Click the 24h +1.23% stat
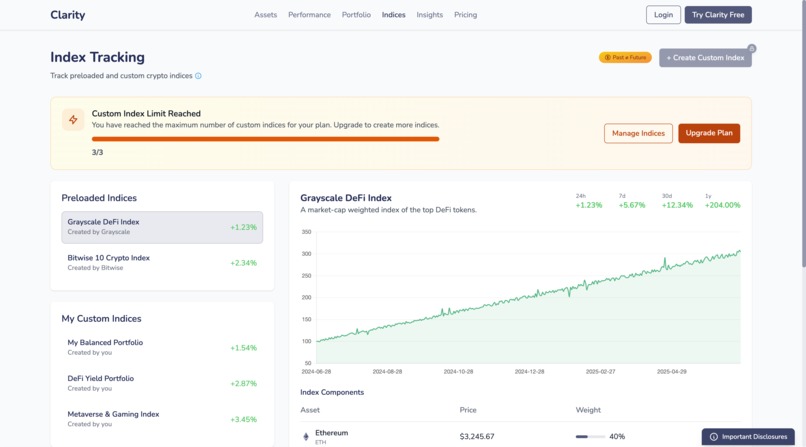The height and width of the screenshot is (447, 806). pos(589,201)
